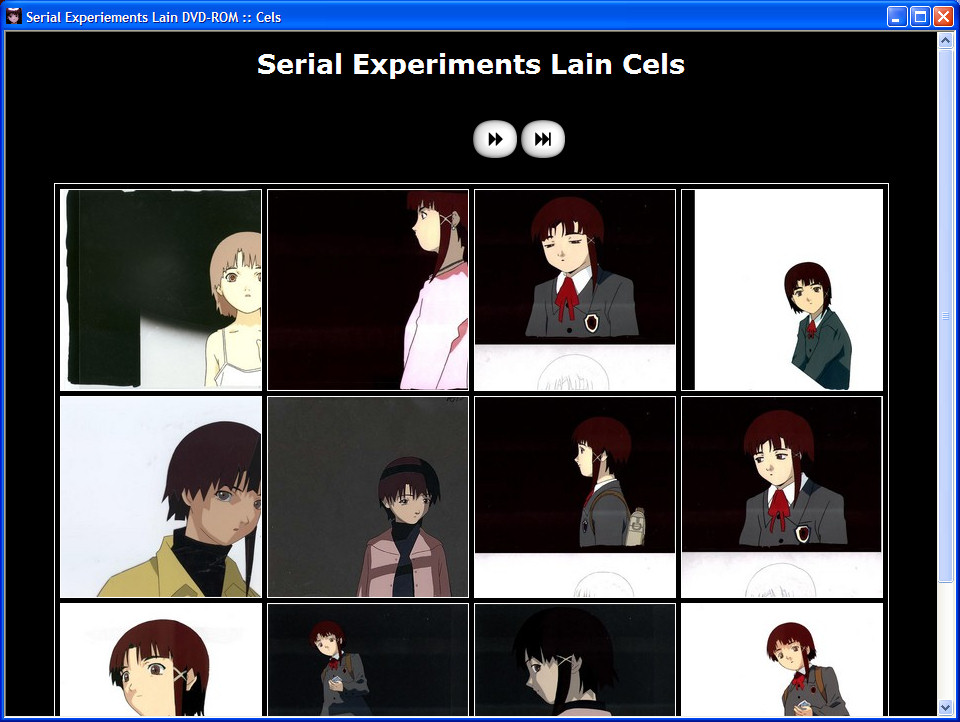960x722 pixels.
Task: Open white-background cel of girl holding device
Action: (782, 660)
